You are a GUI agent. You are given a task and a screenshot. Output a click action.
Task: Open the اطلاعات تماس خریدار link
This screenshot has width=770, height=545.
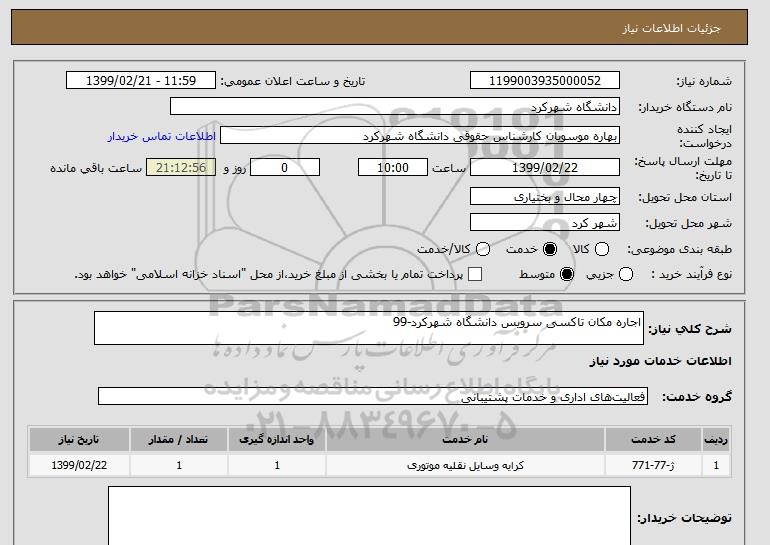[162, 136]
